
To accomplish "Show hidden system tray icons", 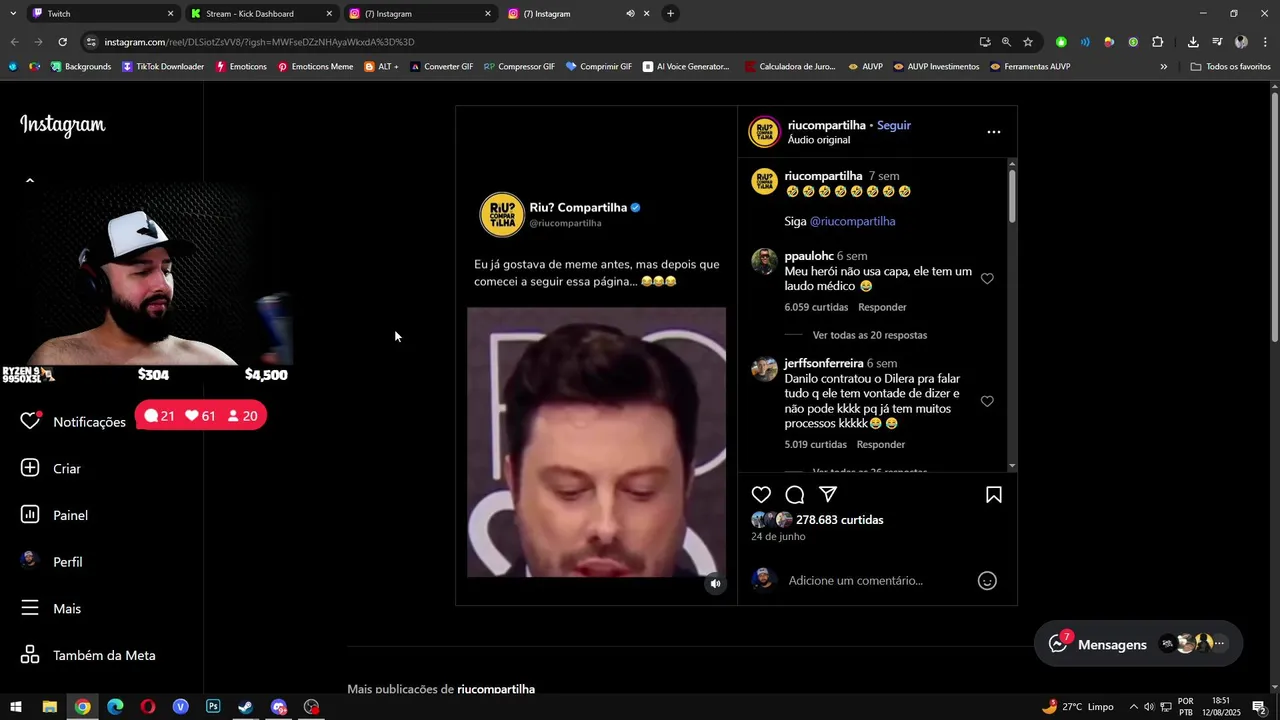I will [x=1132, y=707].
